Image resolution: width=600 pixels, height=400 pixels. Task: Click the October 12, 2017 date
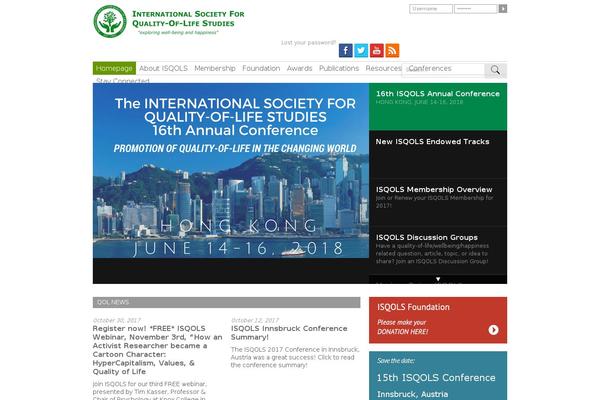click(x=255, y=320)
